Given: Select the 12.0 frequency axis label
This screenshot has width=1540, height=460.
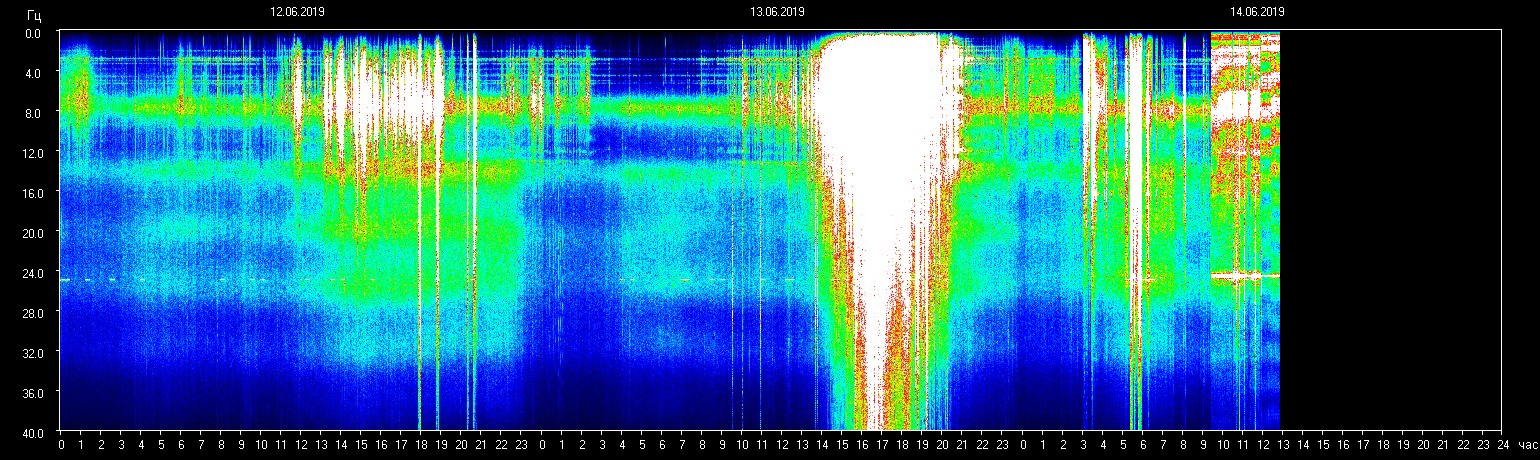Looking at the screenshot, I should coord(34,152).
